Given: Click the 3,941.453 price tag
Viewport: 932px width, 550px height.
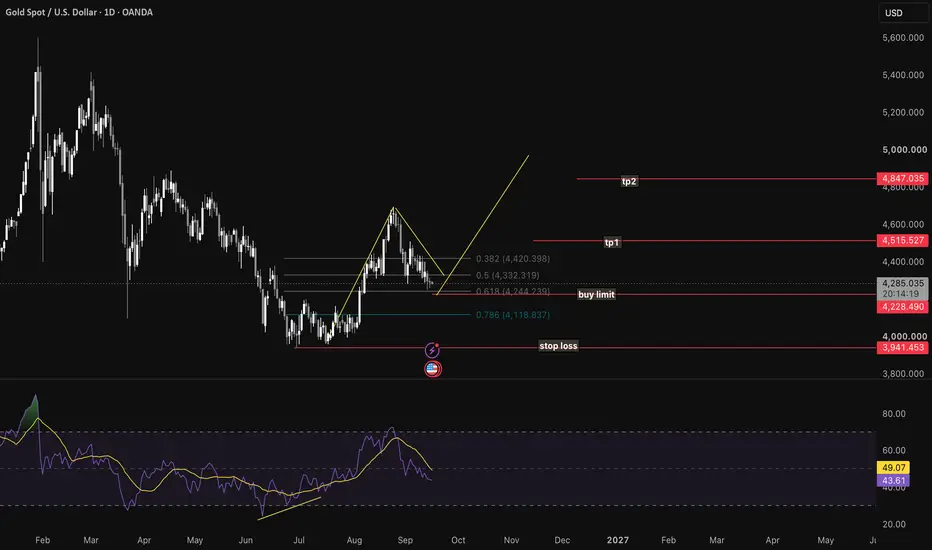Looking at the screenshot, I should 902,347.
